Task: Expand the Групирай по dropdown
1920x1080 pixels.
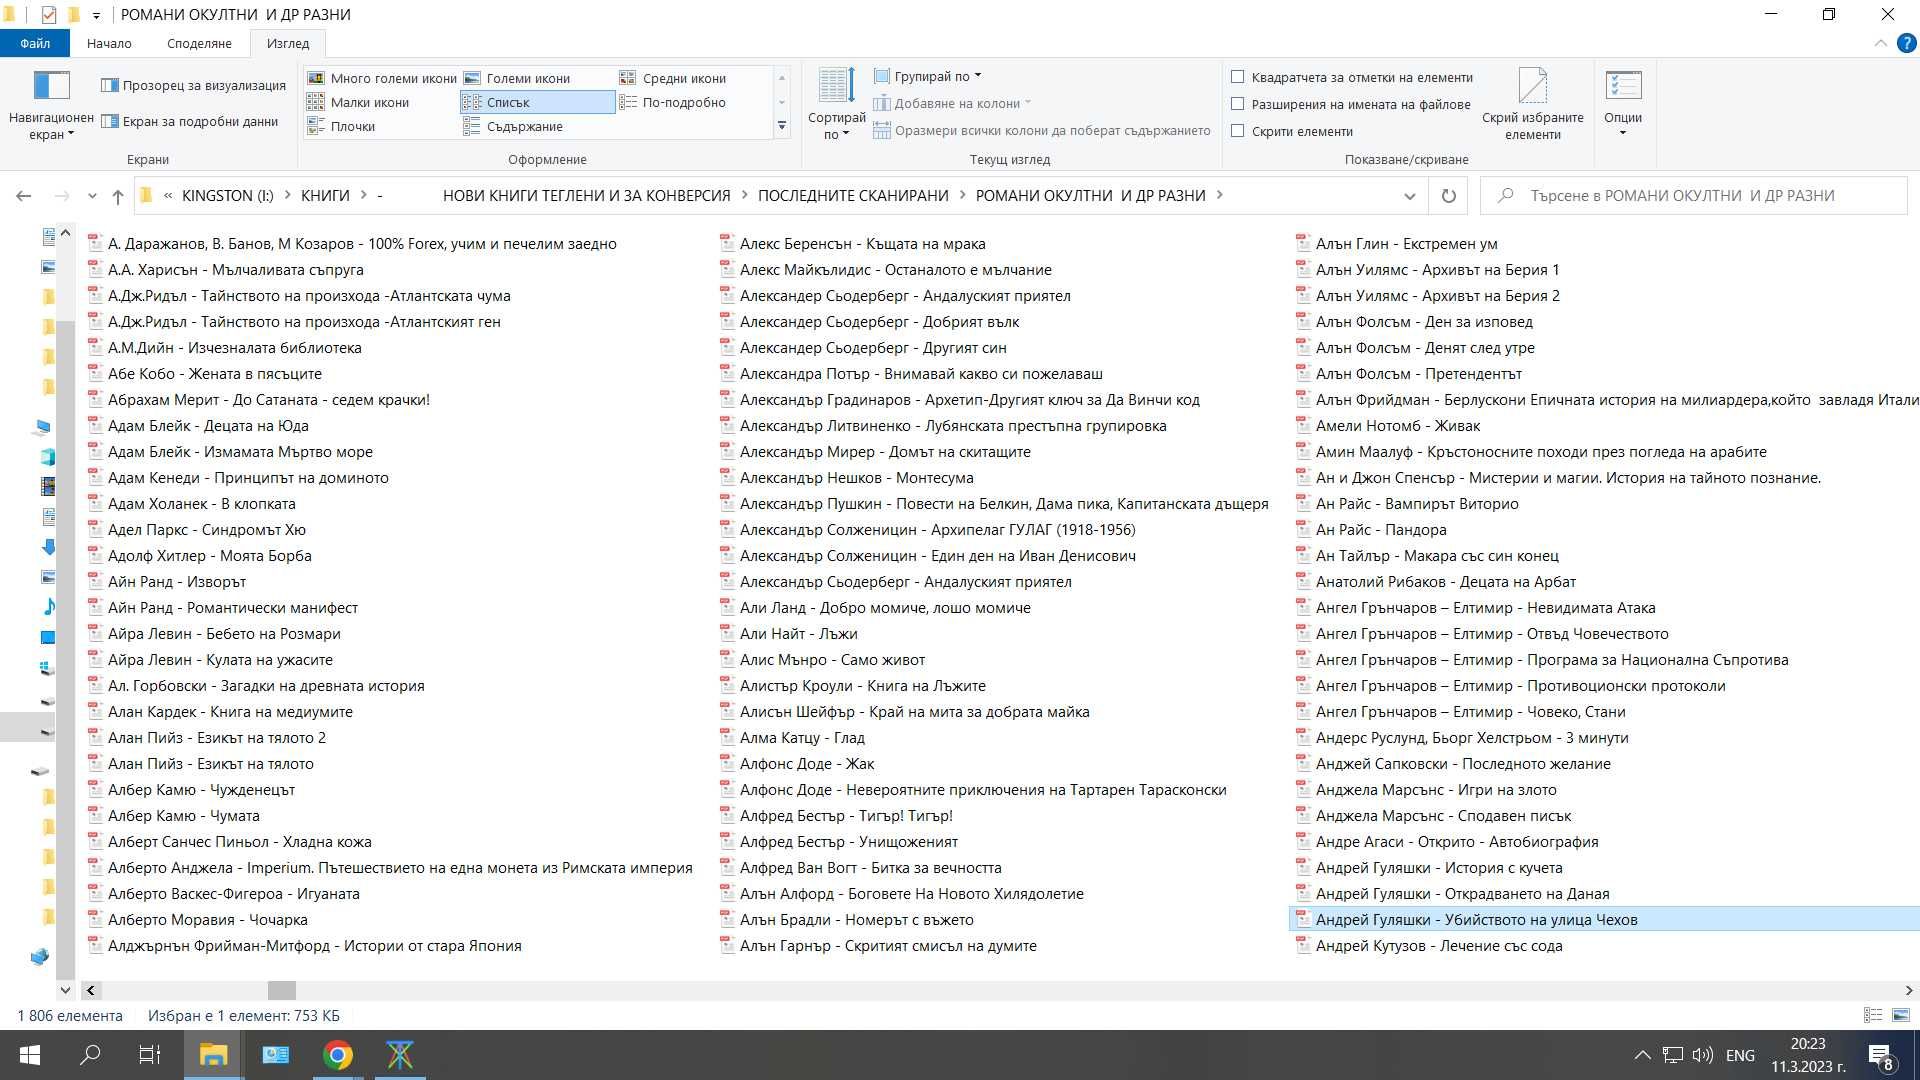Action: 927,76
